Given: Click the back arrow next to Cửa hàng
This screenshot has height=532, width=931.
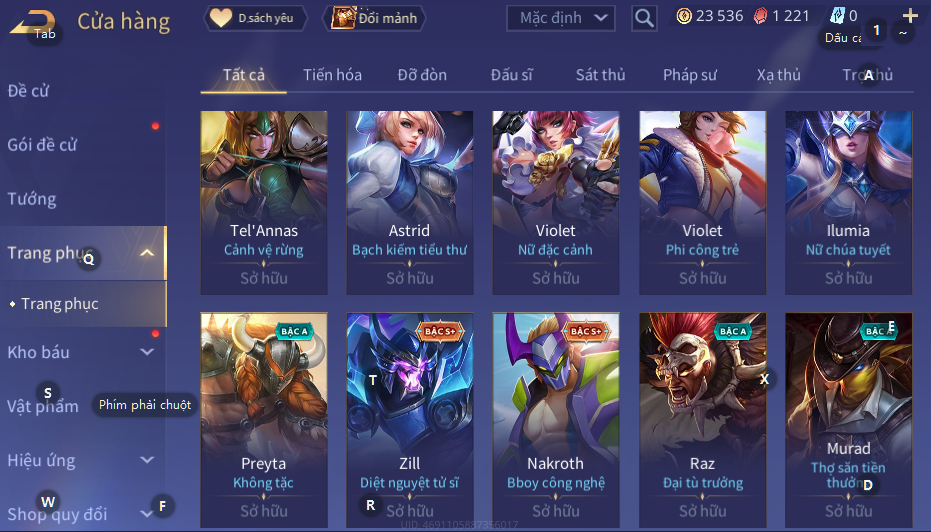Looking at the screenshot, I should pos(33,23).
